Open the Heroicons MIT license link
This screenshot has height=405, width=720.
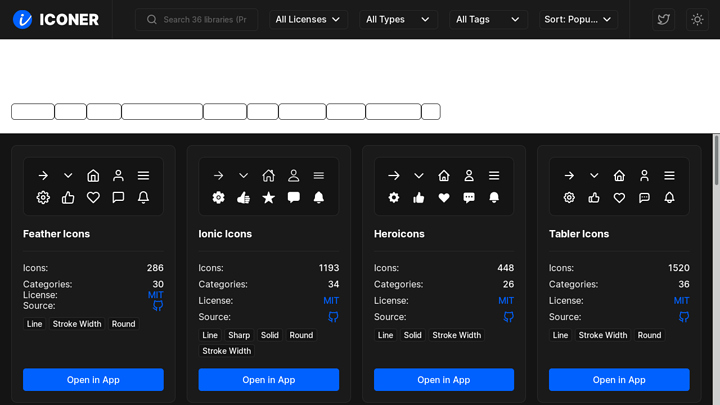(x=506, y=301)
